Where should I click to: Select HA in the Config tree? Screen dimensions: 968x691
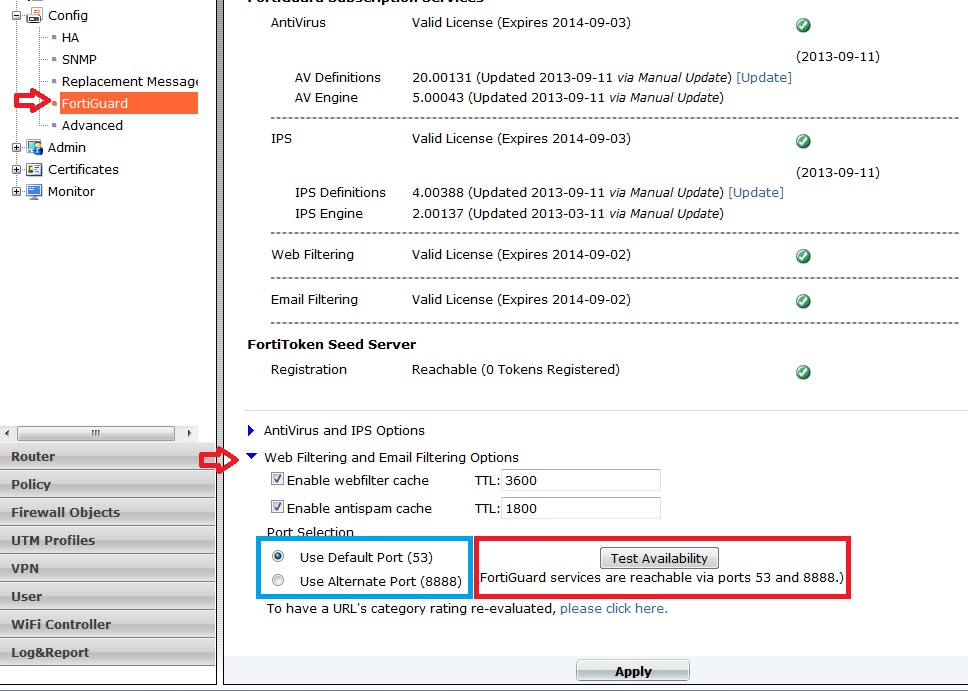click(70, 38)
